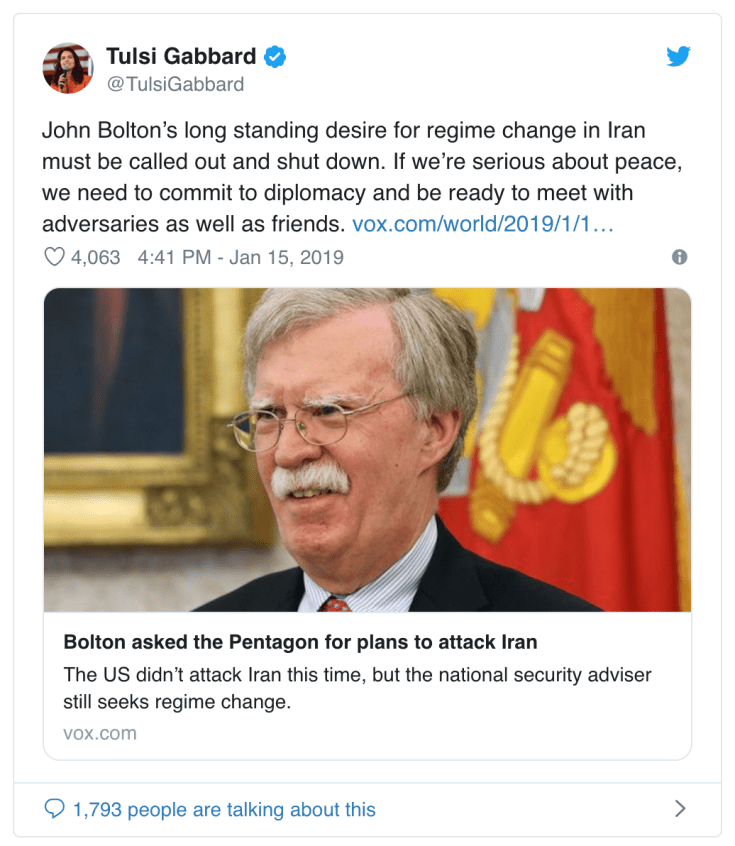Viewport: 735px width, 846px height.
Task: Click the article description about national security adviser
Action: [357, 688]
